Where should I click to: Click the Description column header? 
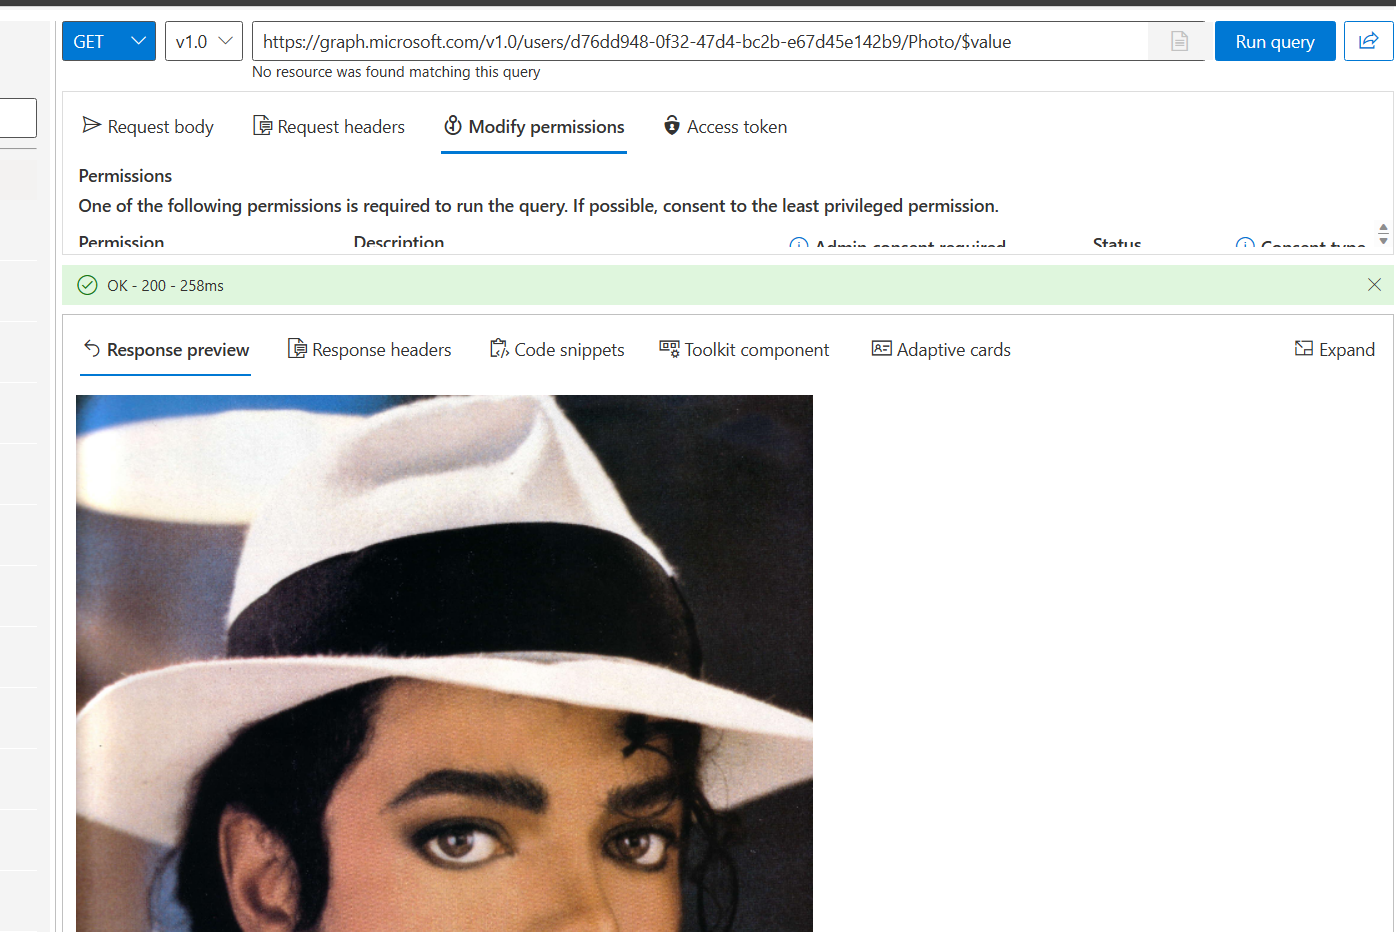[x=398, y=243]
